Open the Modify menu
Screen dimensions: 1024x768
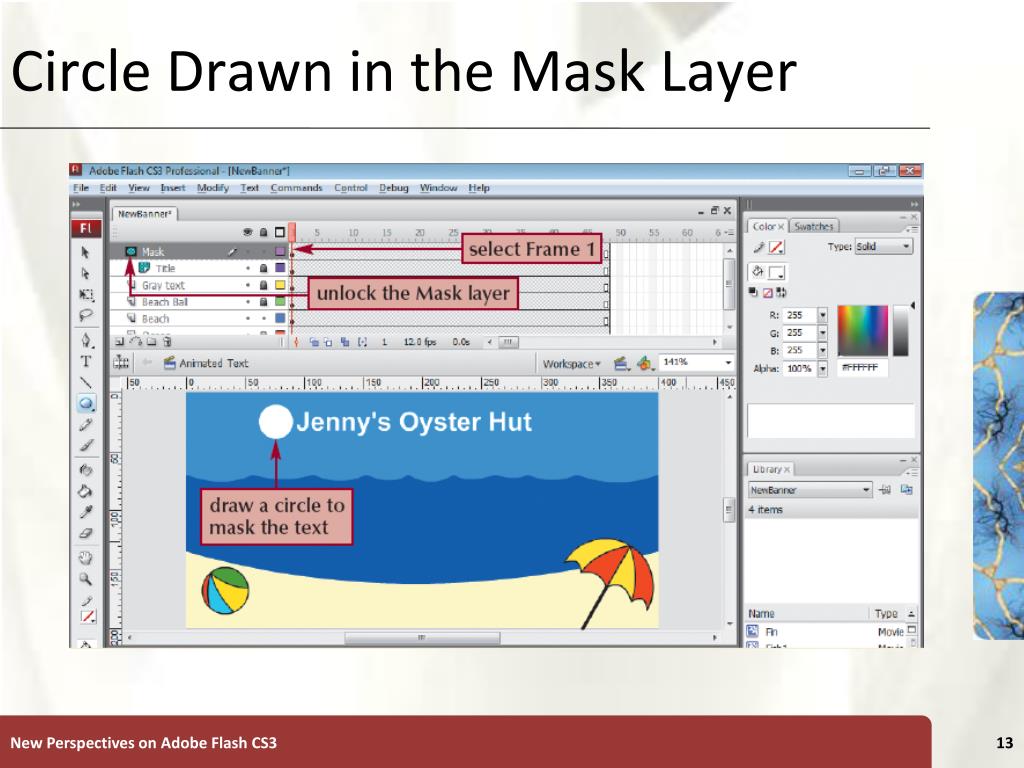coord(213,188)
